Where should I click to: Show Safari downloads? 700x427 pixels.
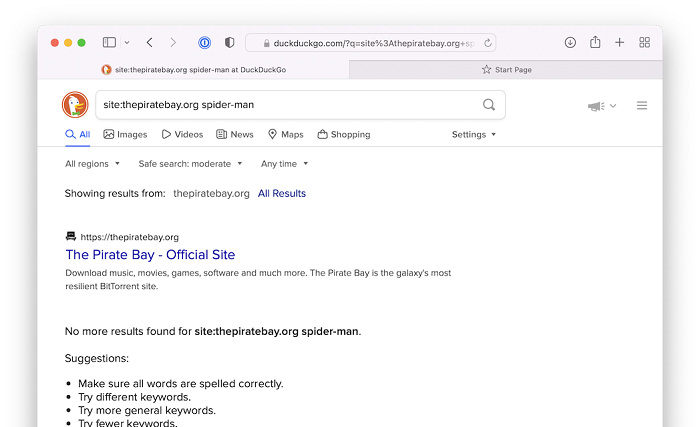tap(570, 43)
